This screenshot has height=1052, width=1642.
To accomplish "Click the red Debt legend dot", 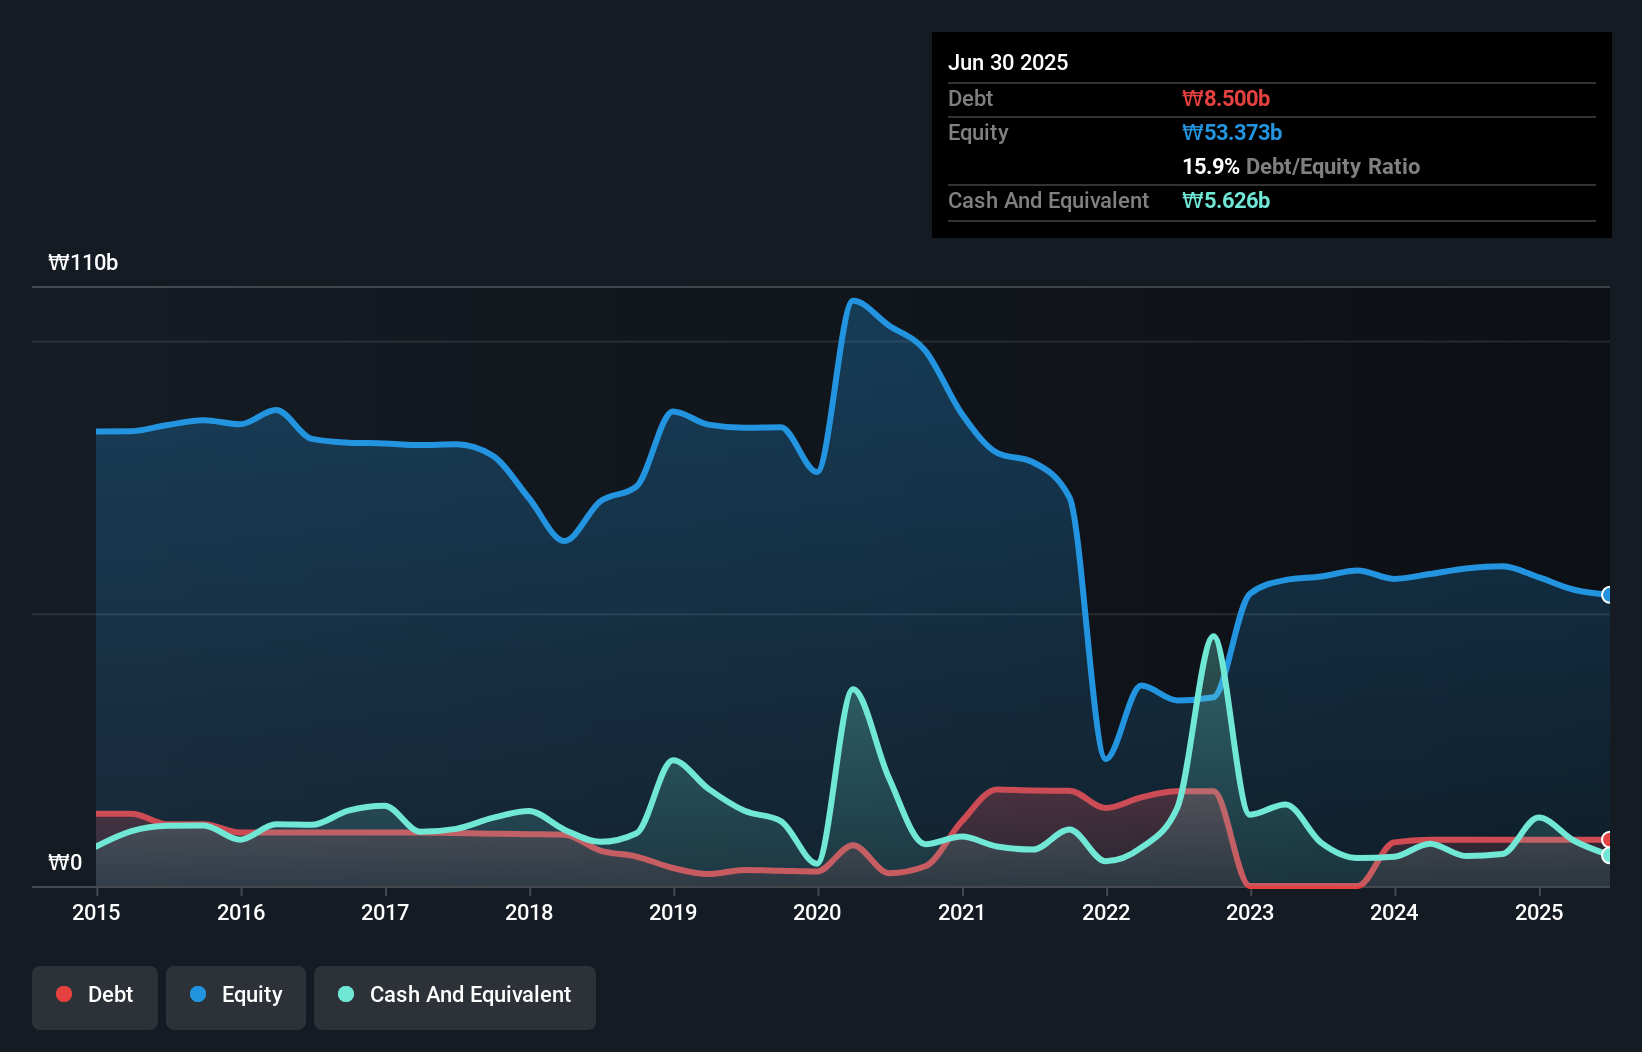I will click(x=64, y=994).
